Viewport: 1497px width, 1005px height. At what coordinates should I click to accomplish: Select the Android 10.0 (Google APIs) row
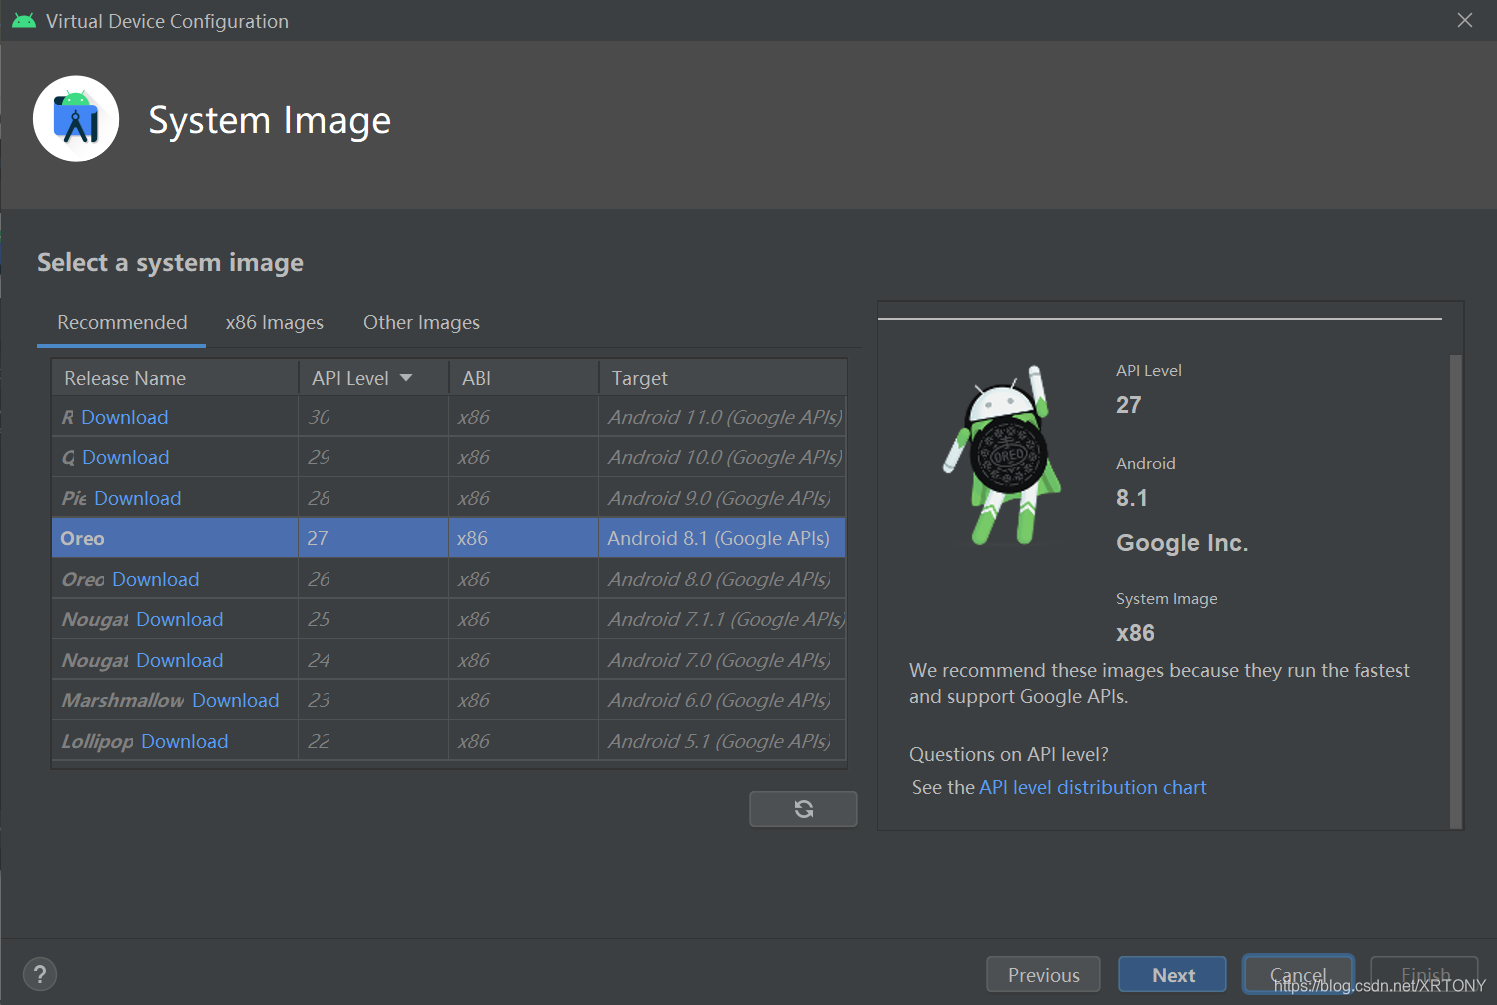click(x=449, y=457)
